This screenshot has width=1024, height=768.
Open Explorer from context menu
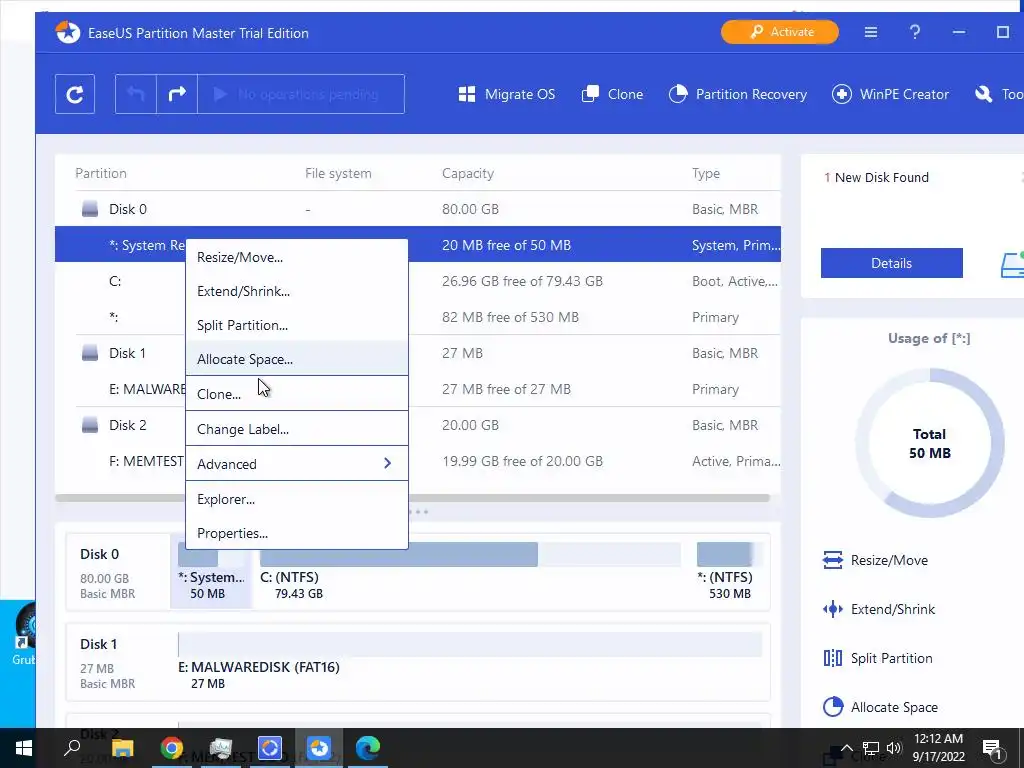(x=297, y=499)
